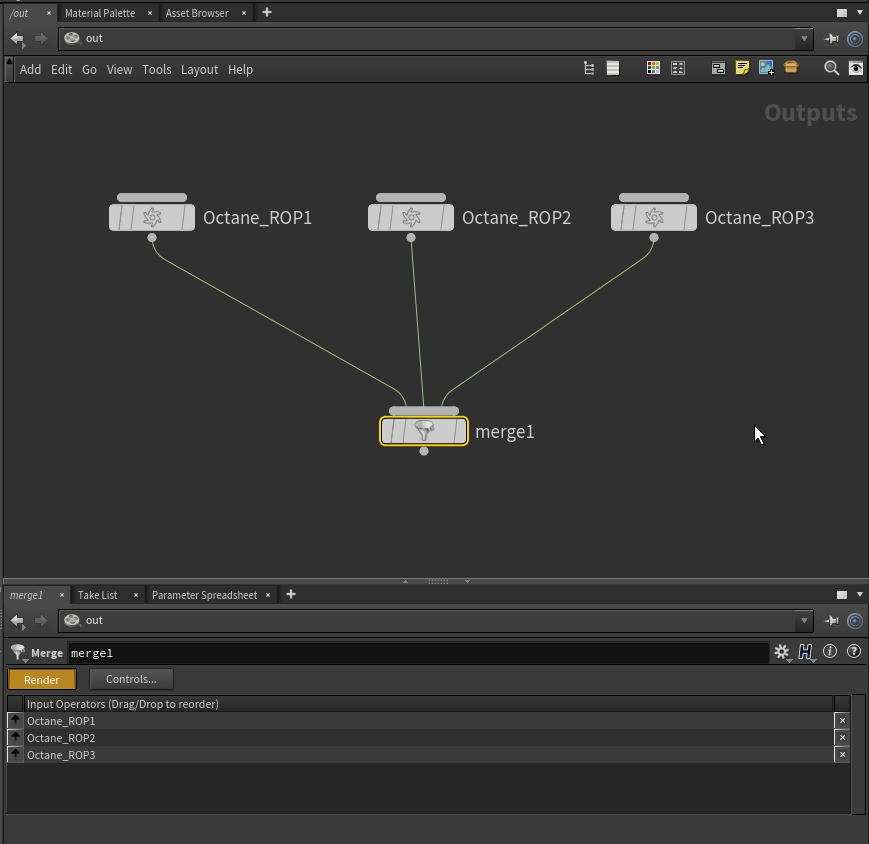Select the Octane_ROP3 node
The image size is (869, 844).
point(654,217)
